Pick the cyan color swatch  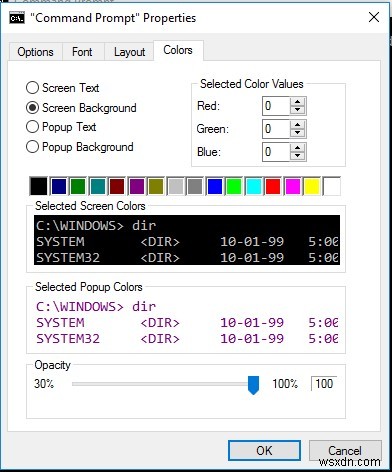click(254, 186)
